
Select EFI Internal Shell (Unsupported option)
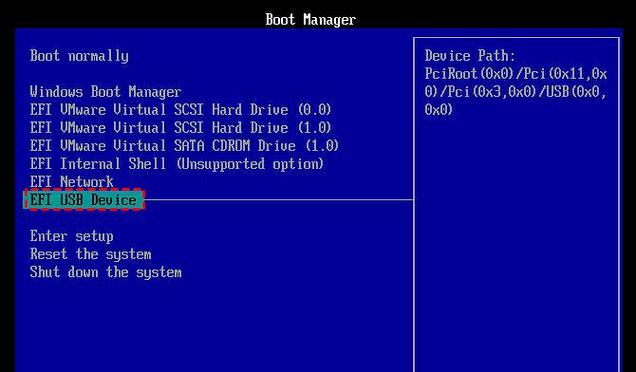[177, 164]
